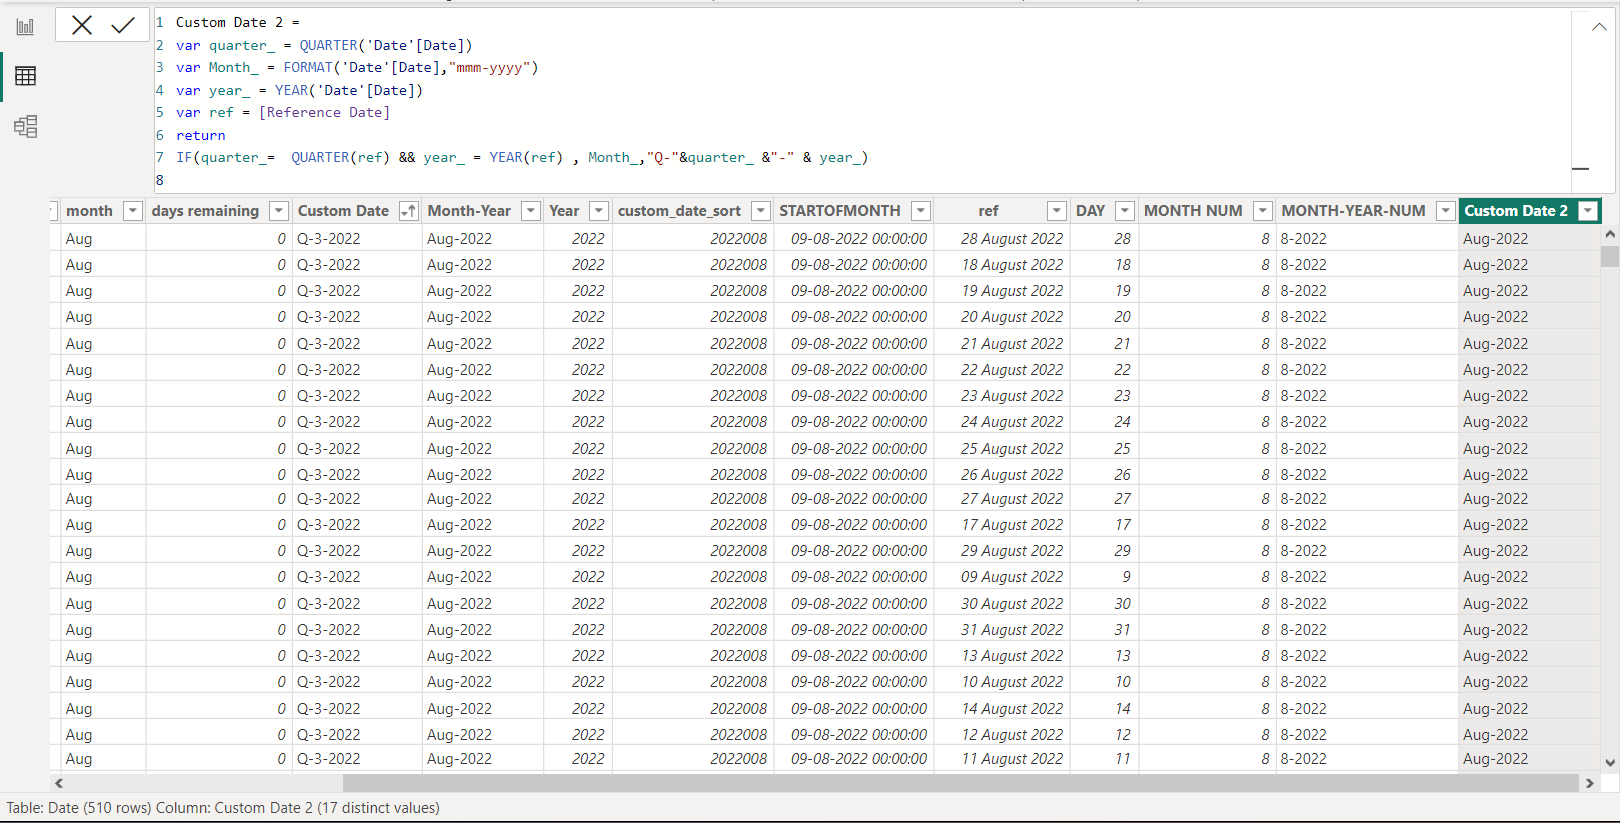The image size is (1620, 823).
Task: Open DAY column filter dropdown
Action: 1125,211
